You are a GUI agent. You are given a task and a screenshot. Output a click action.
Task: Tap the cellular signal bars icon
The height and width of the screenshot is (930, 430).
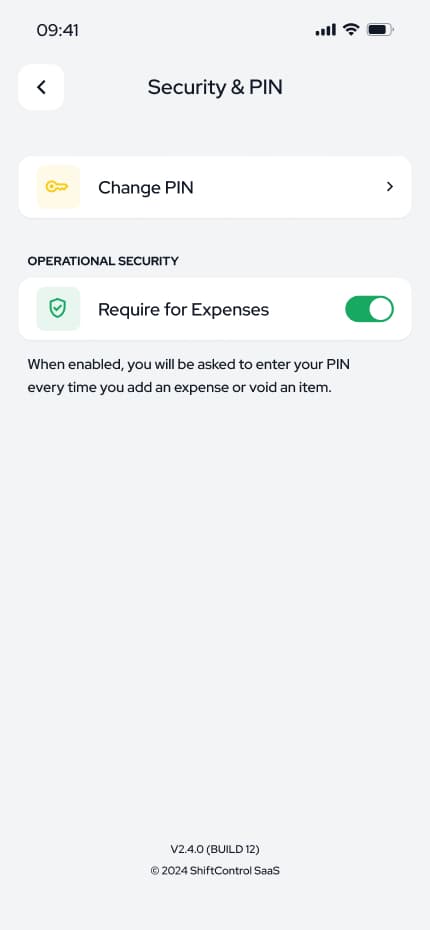tap(326, 30)
